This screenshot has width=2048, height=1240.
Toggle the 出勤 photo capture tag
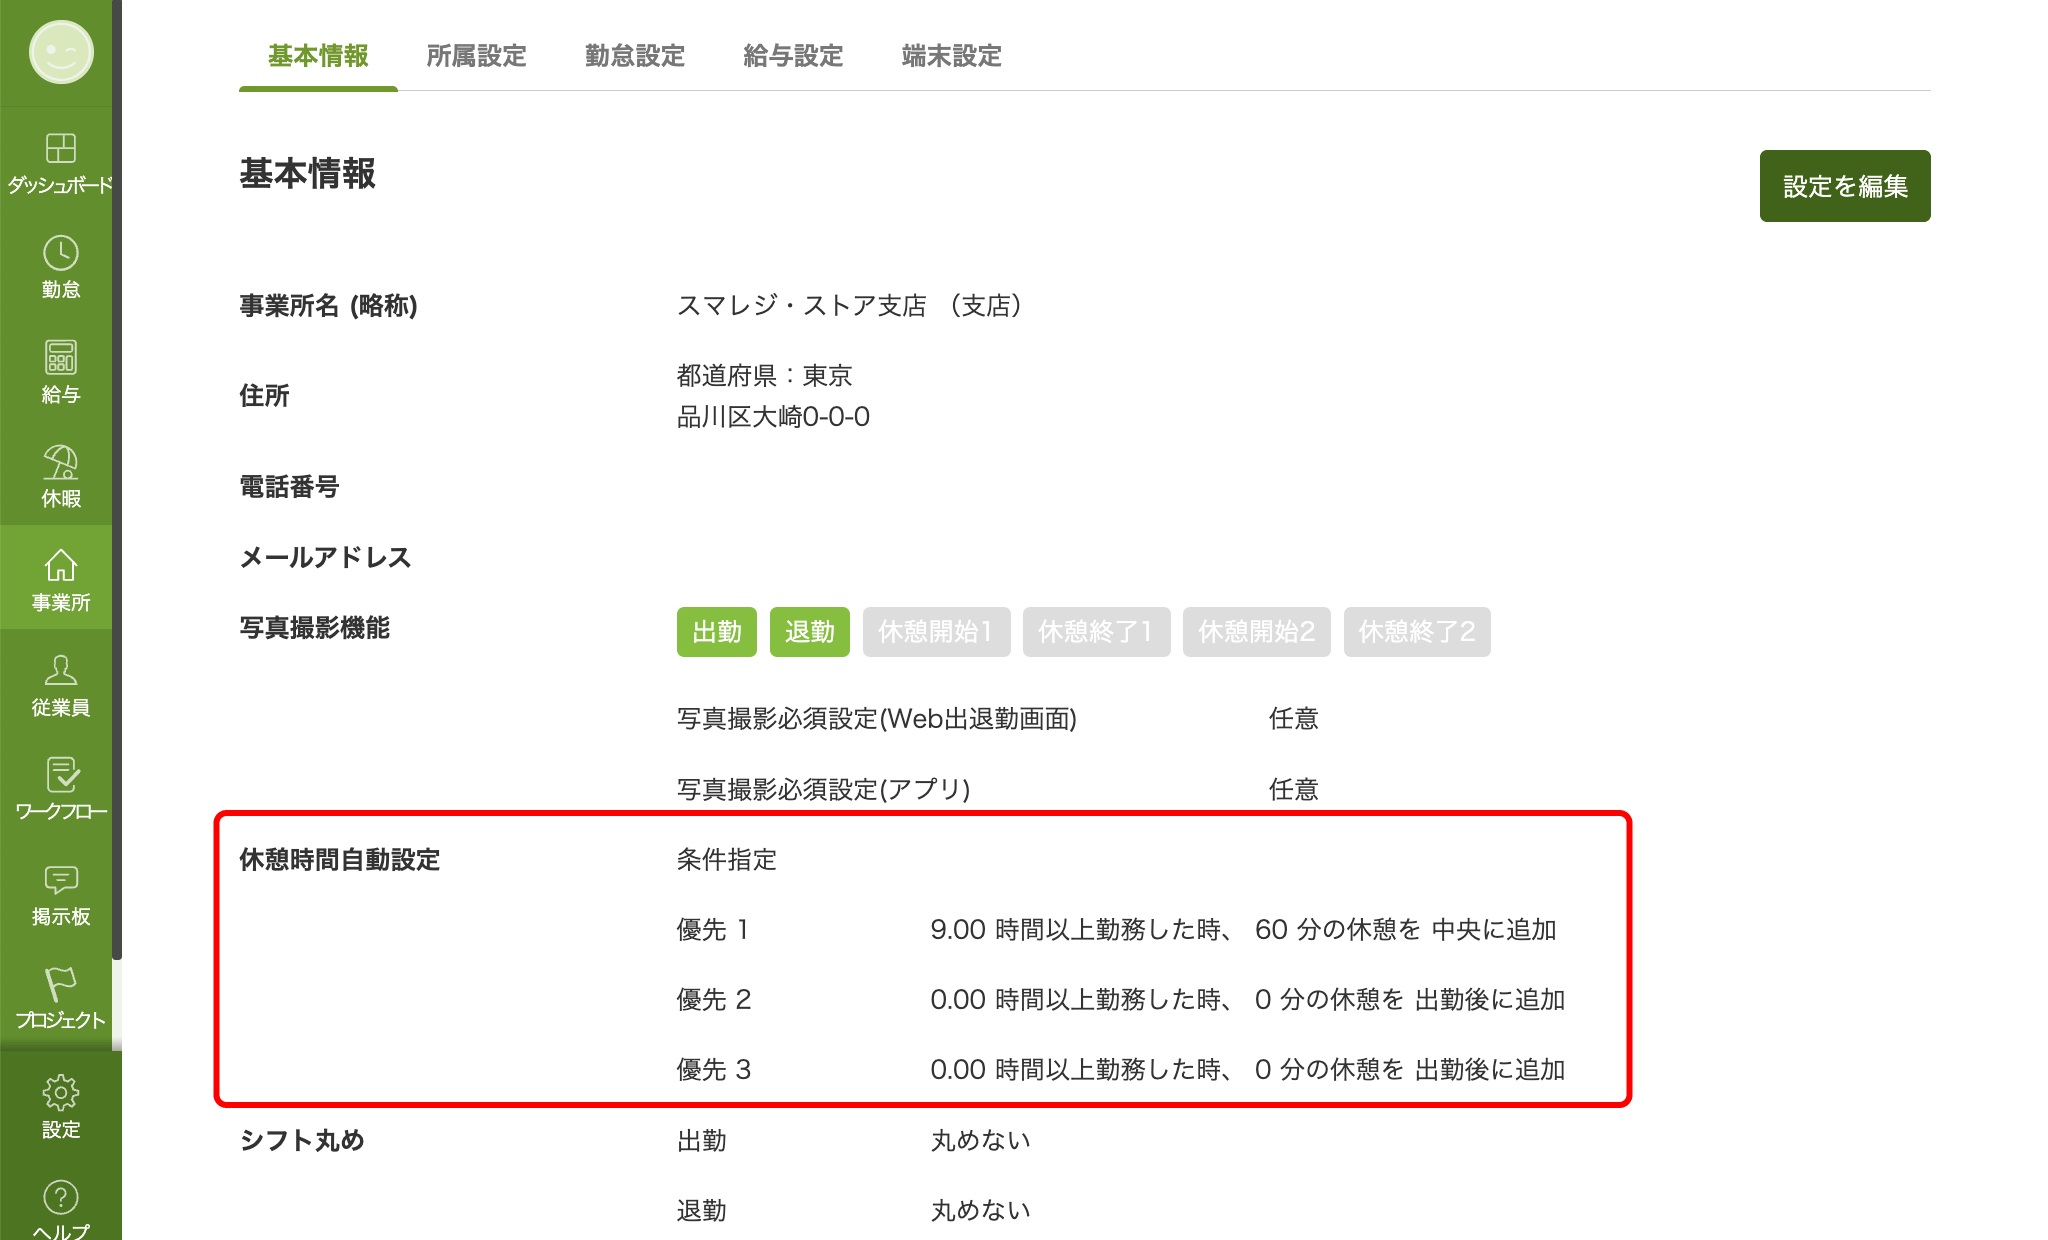pyautogui.click(x=716, y=632)
